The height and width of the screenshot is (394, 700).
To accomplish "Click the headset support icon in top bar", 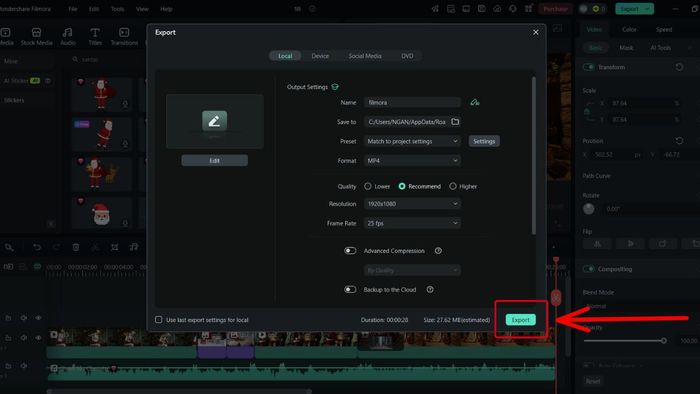I will [512, 8].
